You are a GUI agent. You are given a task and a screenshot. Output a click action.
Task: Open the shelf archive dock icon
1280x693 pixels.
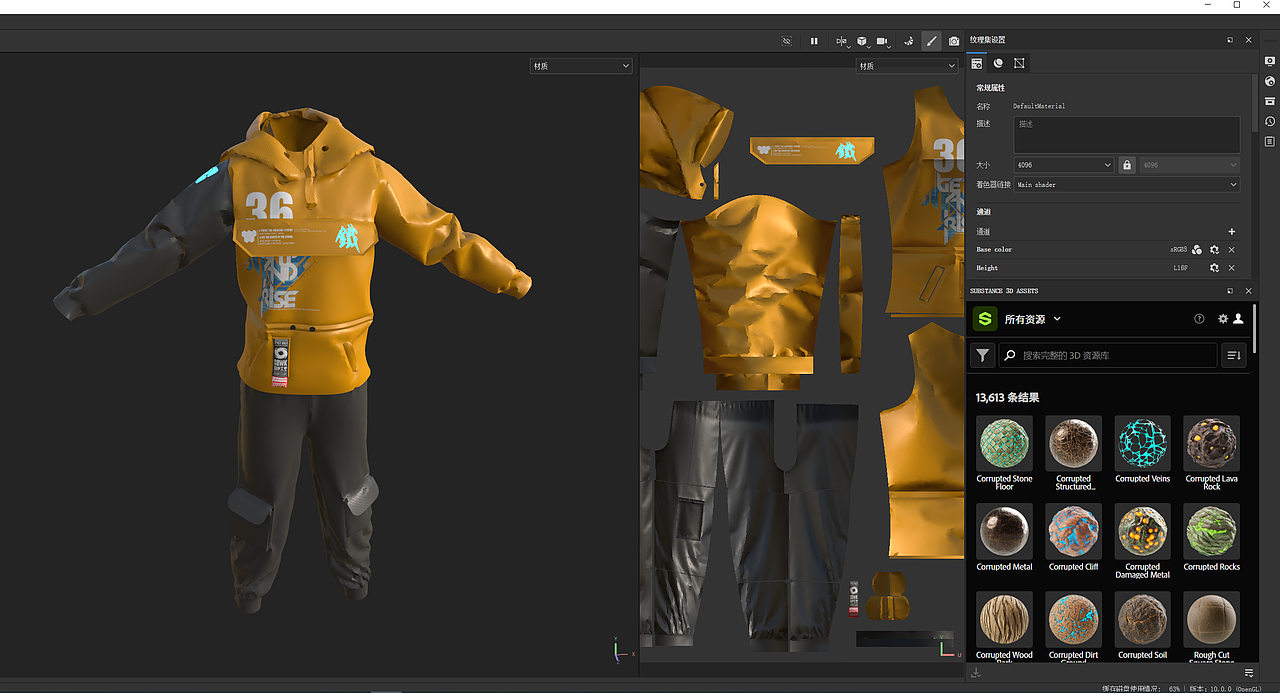[1270, 102]
